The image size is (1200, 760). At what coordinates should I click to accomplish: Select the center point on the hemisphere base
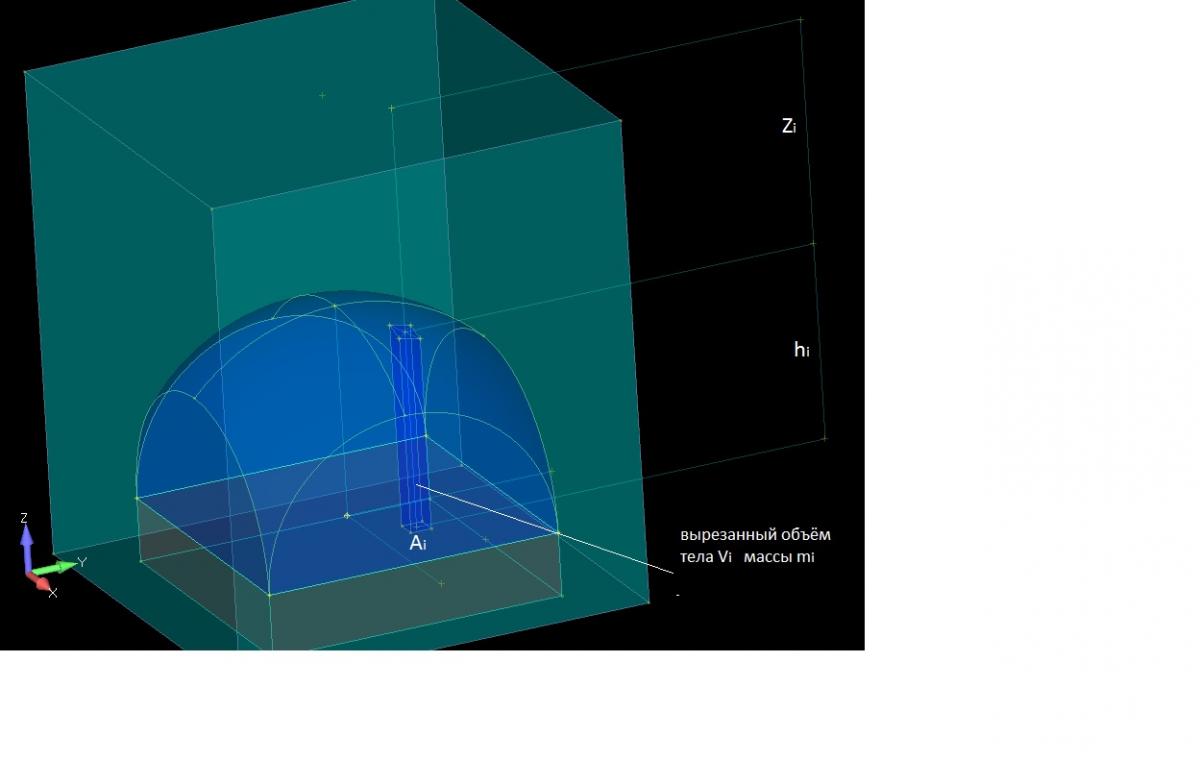[347, 516]
